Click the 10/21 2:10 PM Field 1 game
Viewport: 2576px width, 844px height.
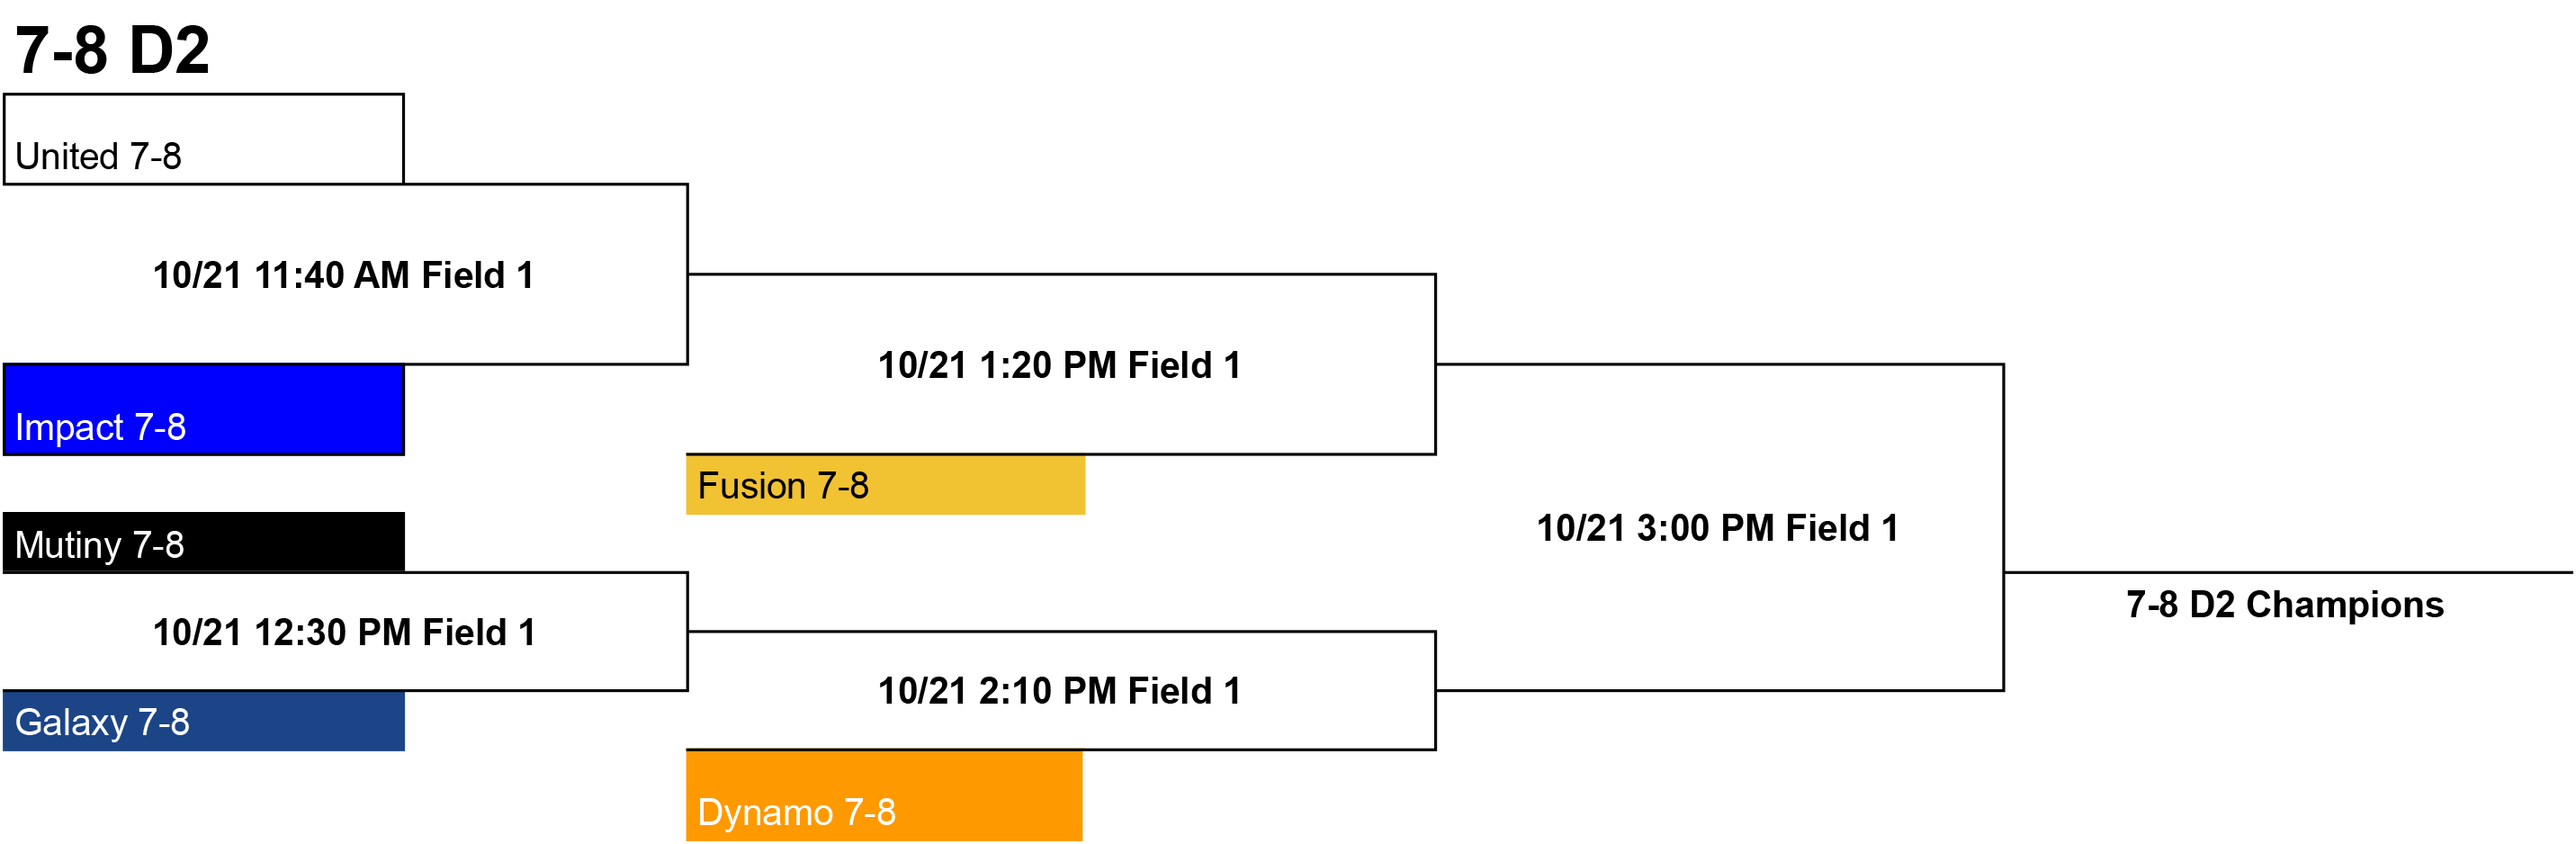click(x=1059, y=691)
